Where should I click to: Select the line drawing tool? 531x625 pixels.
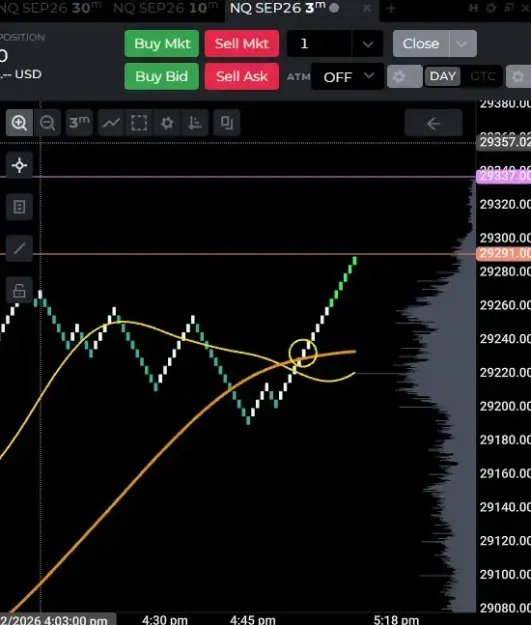tap(19, 248)
